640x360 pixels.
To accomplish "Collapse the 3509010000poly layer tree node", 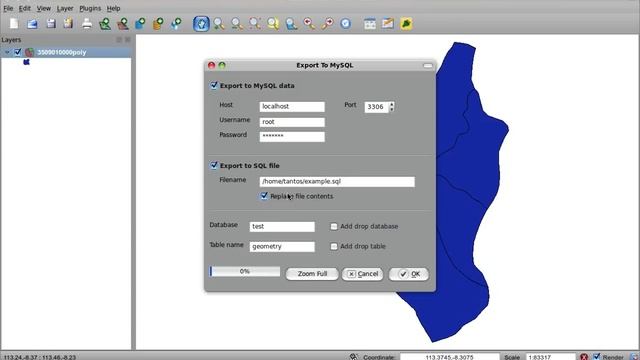I will (7, 52).
